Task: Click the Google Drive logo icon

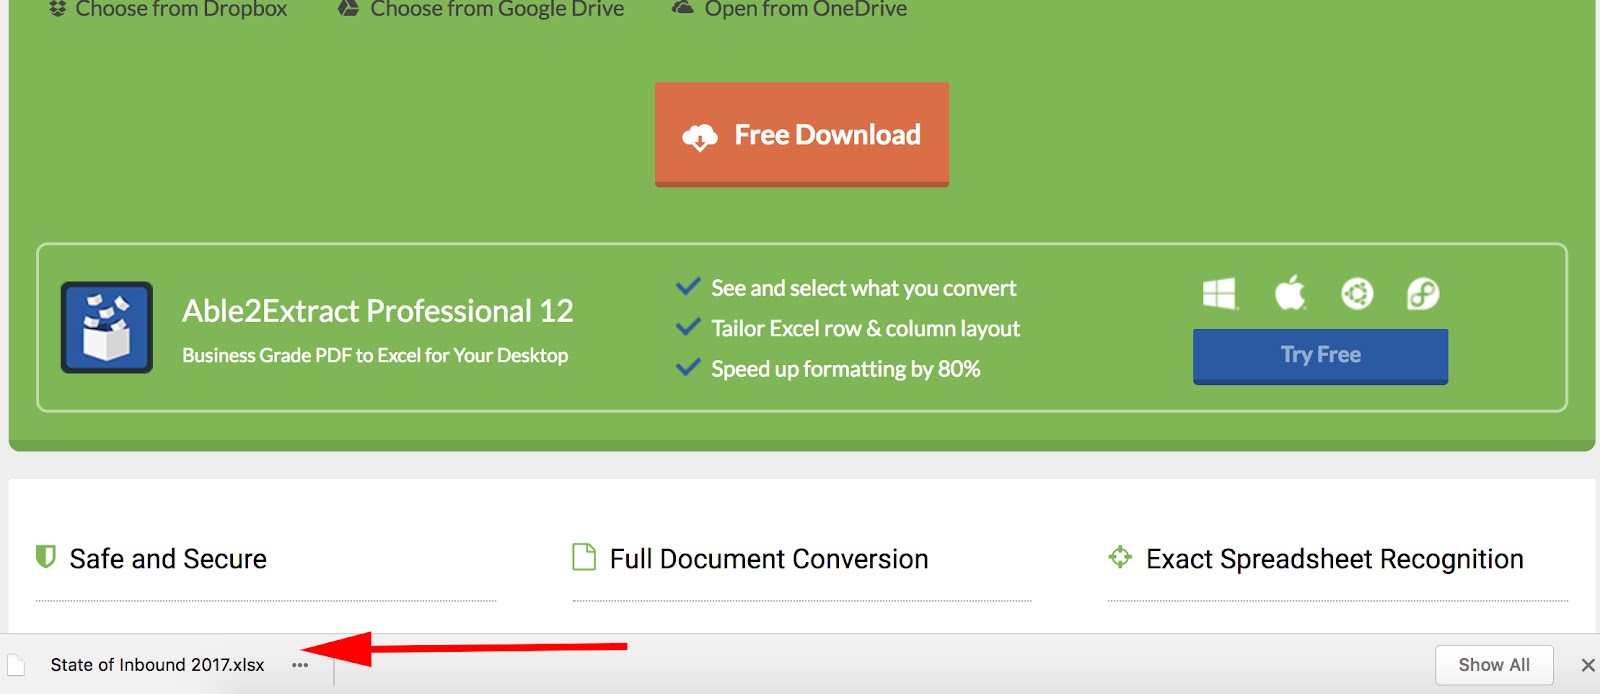Action: [x=348, y=8]
